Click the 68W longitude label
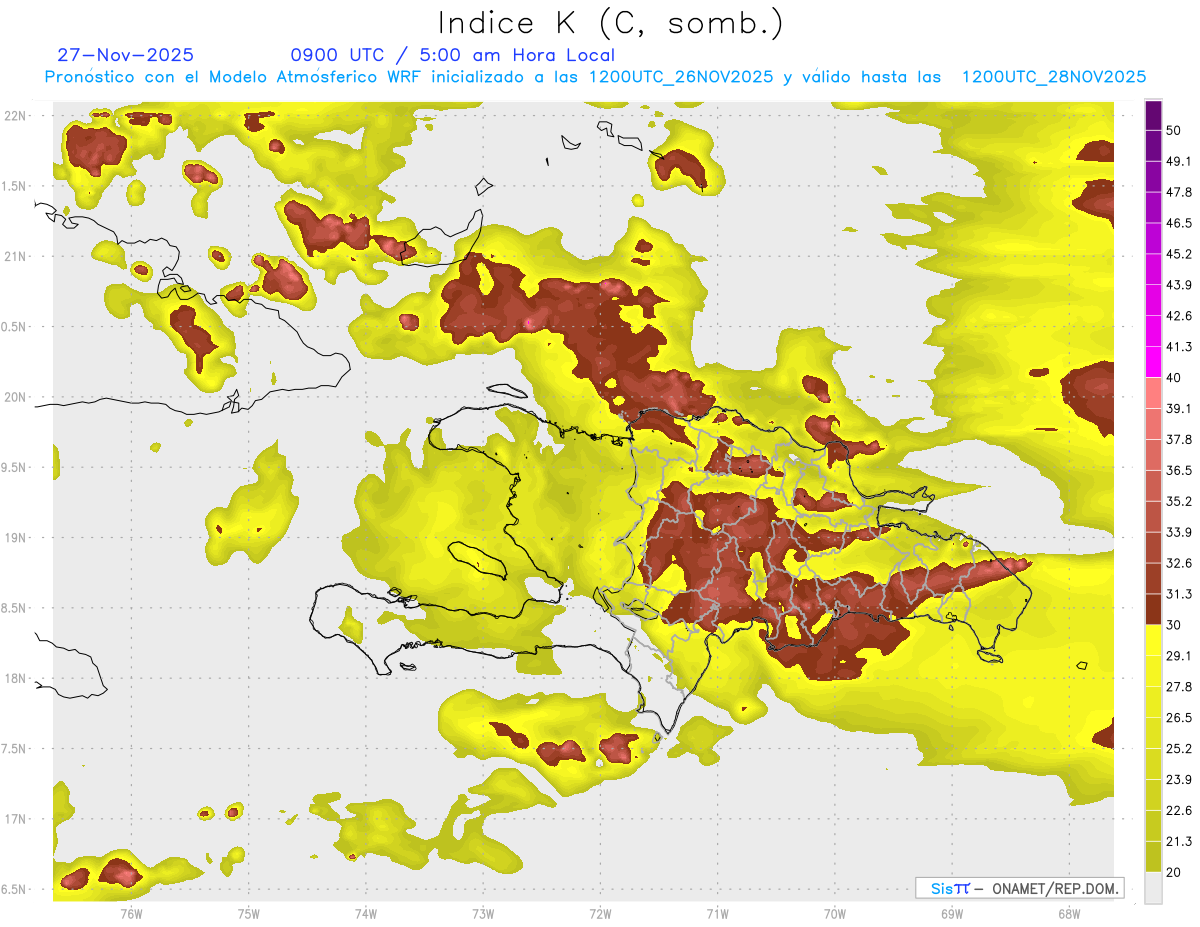Viewport: 1200px width, 927px height. (1069, 913)
